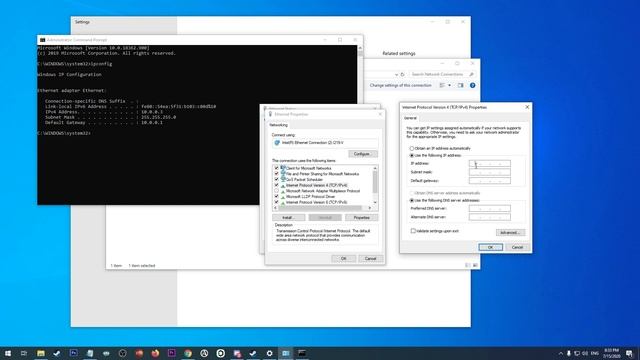640x360 pixels.
Task: Click the Default gateway input field
Action: pyautogui.click(x=490, y=181)
